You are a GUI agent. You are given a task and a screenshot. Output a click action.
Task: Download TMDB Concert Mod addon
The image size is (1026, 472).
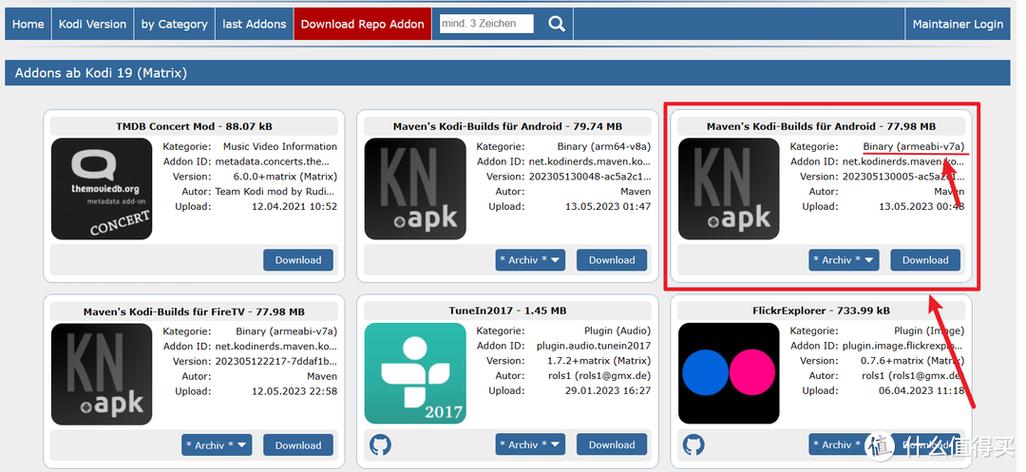point(298,260)
